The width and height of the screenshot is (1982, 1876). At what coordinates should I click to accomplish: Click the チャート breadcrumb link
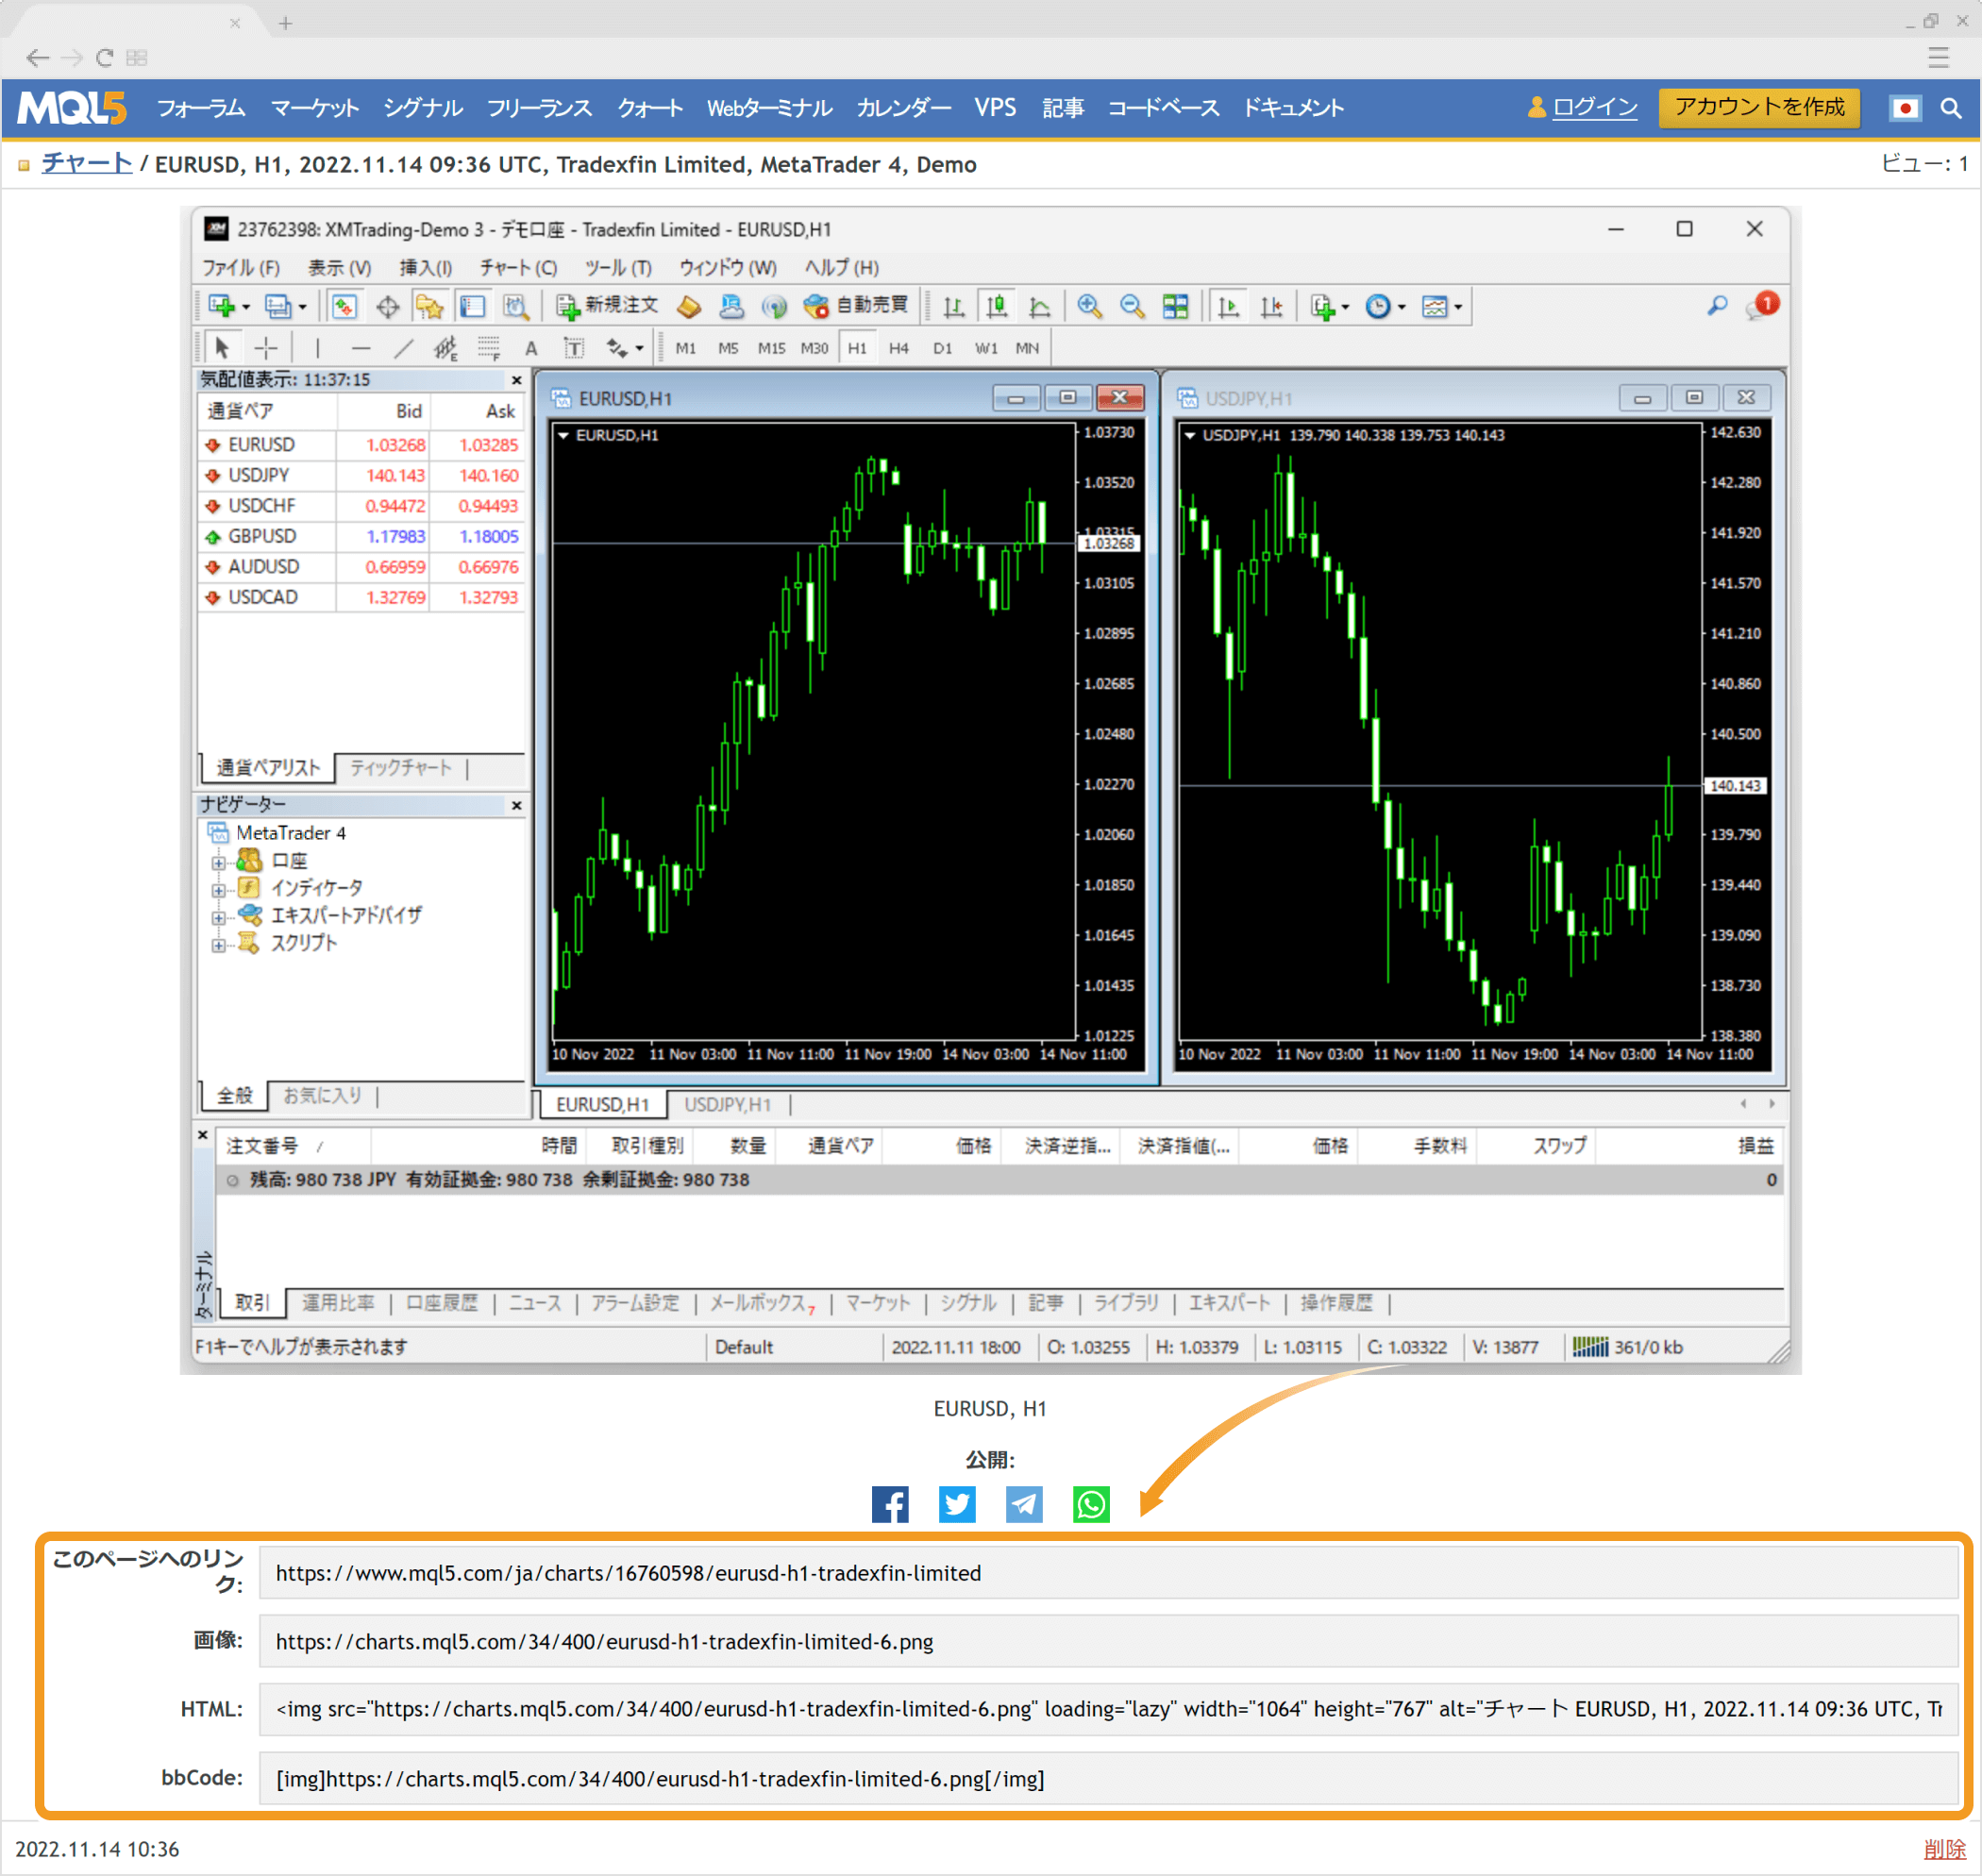(x=87, y=163)
